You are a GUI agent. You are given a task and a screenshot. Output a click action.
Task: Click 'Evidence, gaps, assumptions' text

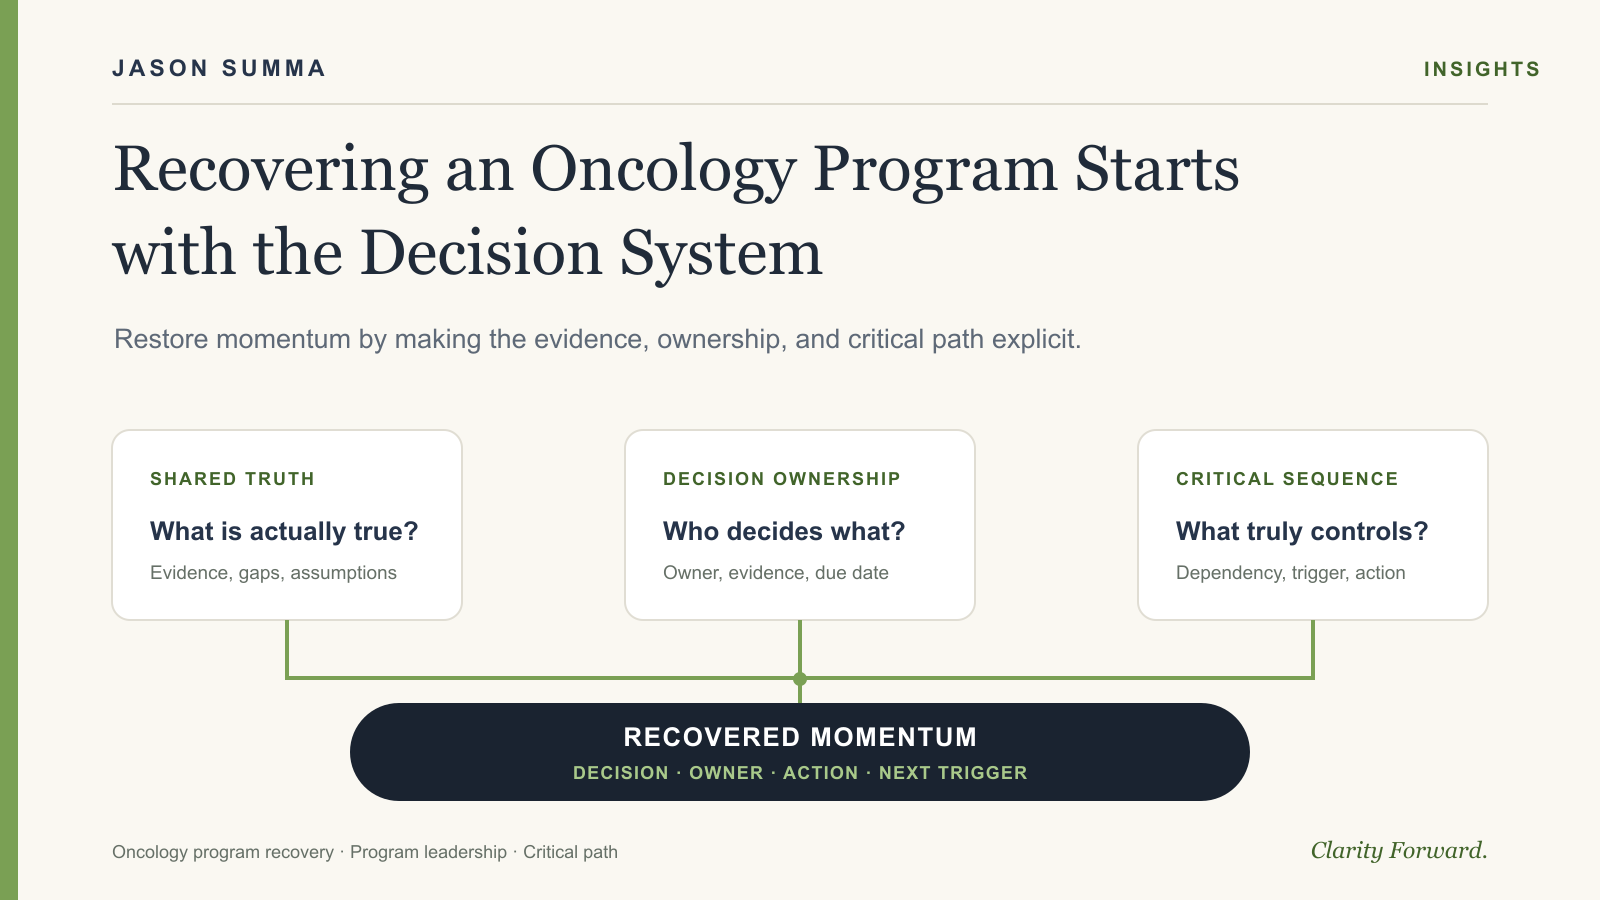[273, 573]
